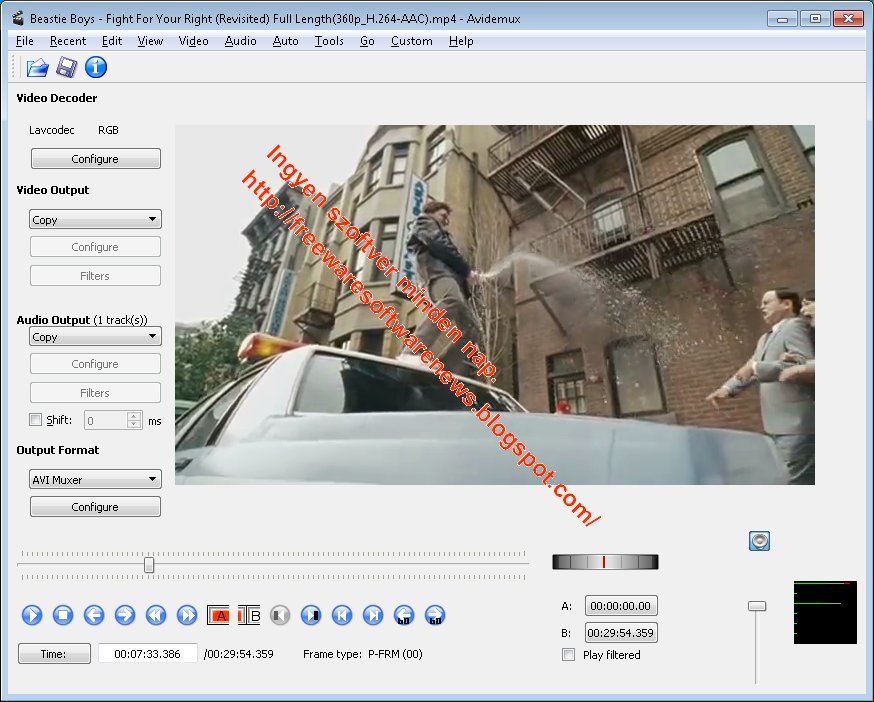This screenshot has height=702, width=874.
Task: Go to the last frame
Action: (x=373, y=615)
